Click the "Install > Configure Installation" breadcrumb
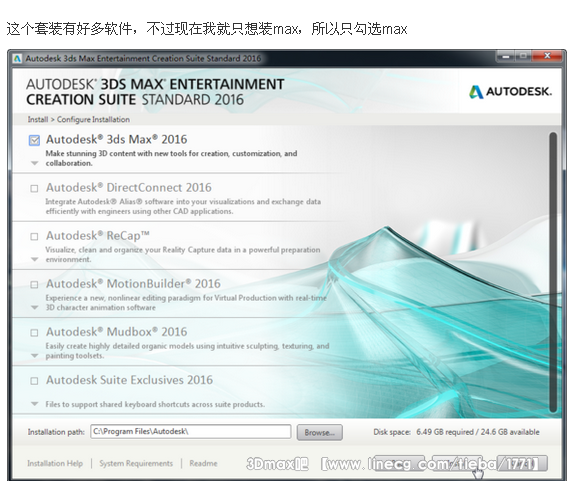Image resolution: width=568 pixels, height=481 pixels. tap(79, 120)
